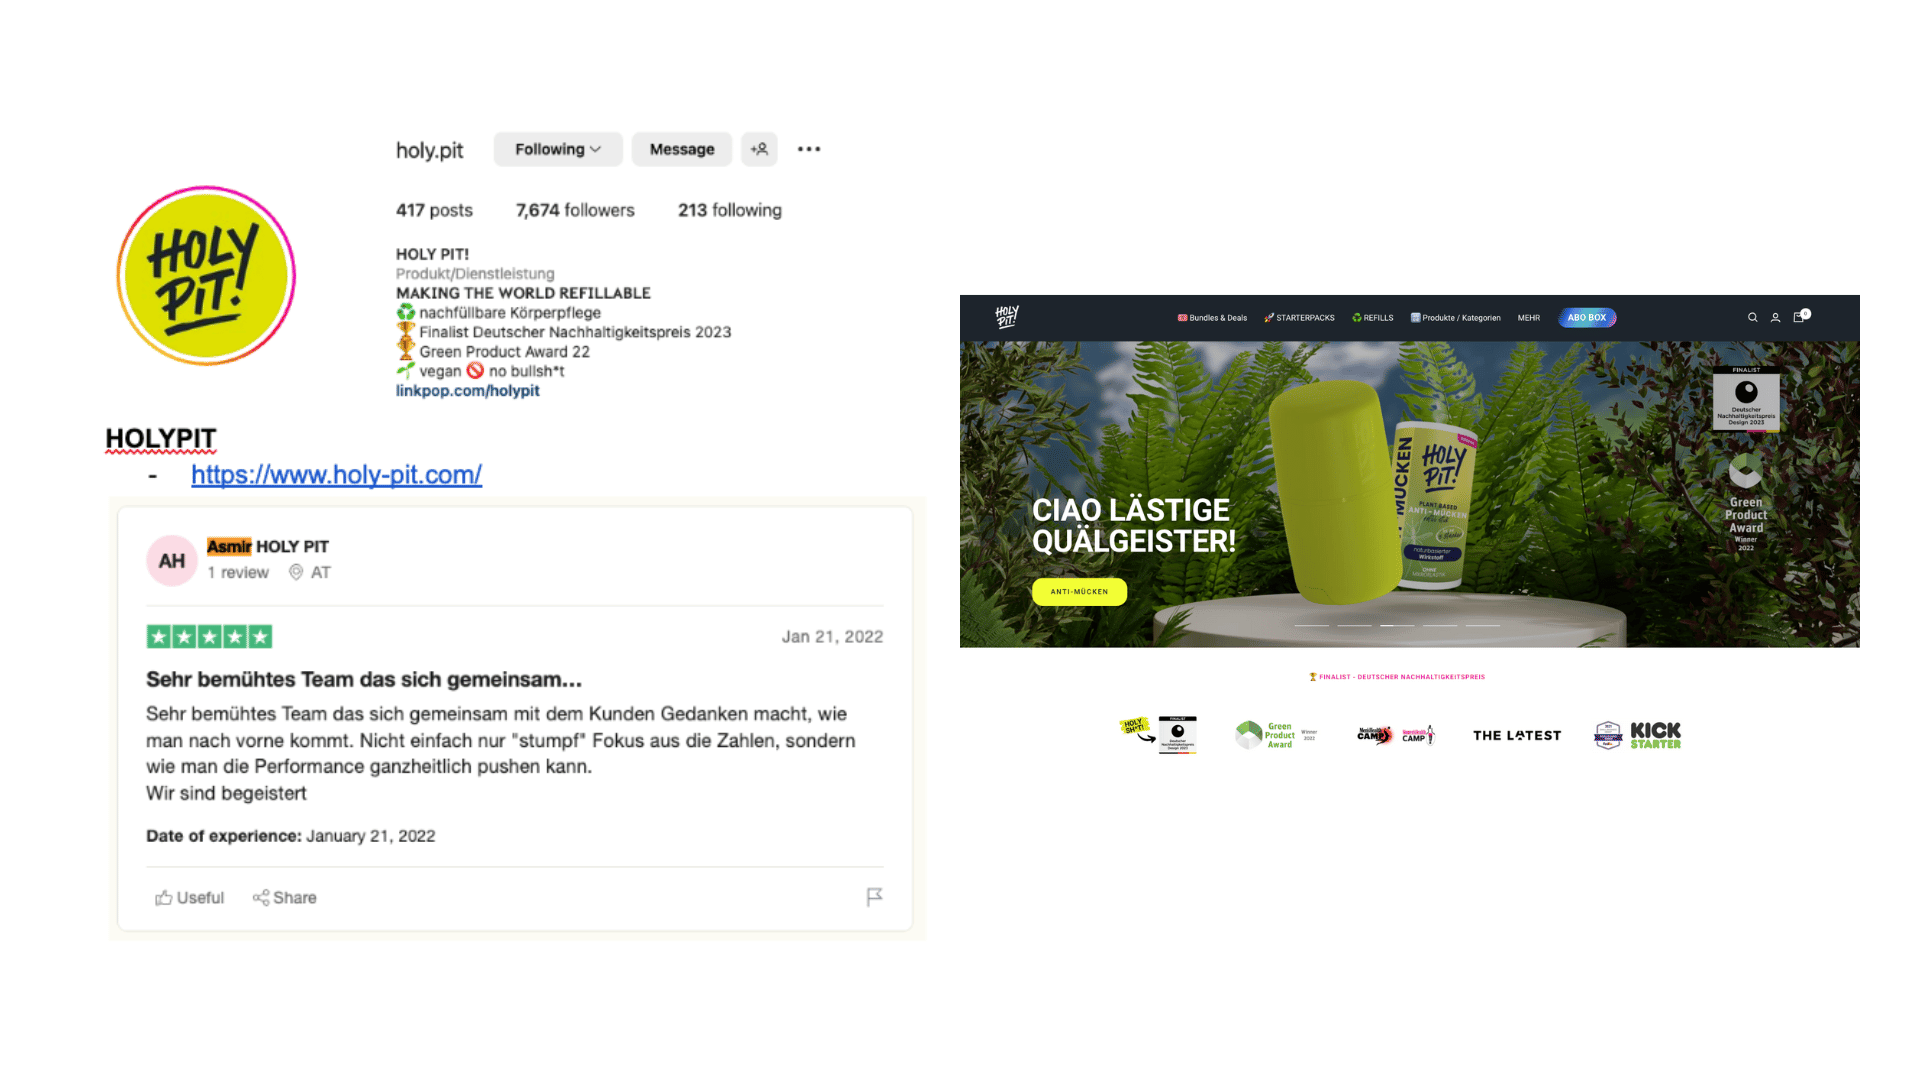Click the Following dropdown button

pyautogui.click(x=558, y=149)
